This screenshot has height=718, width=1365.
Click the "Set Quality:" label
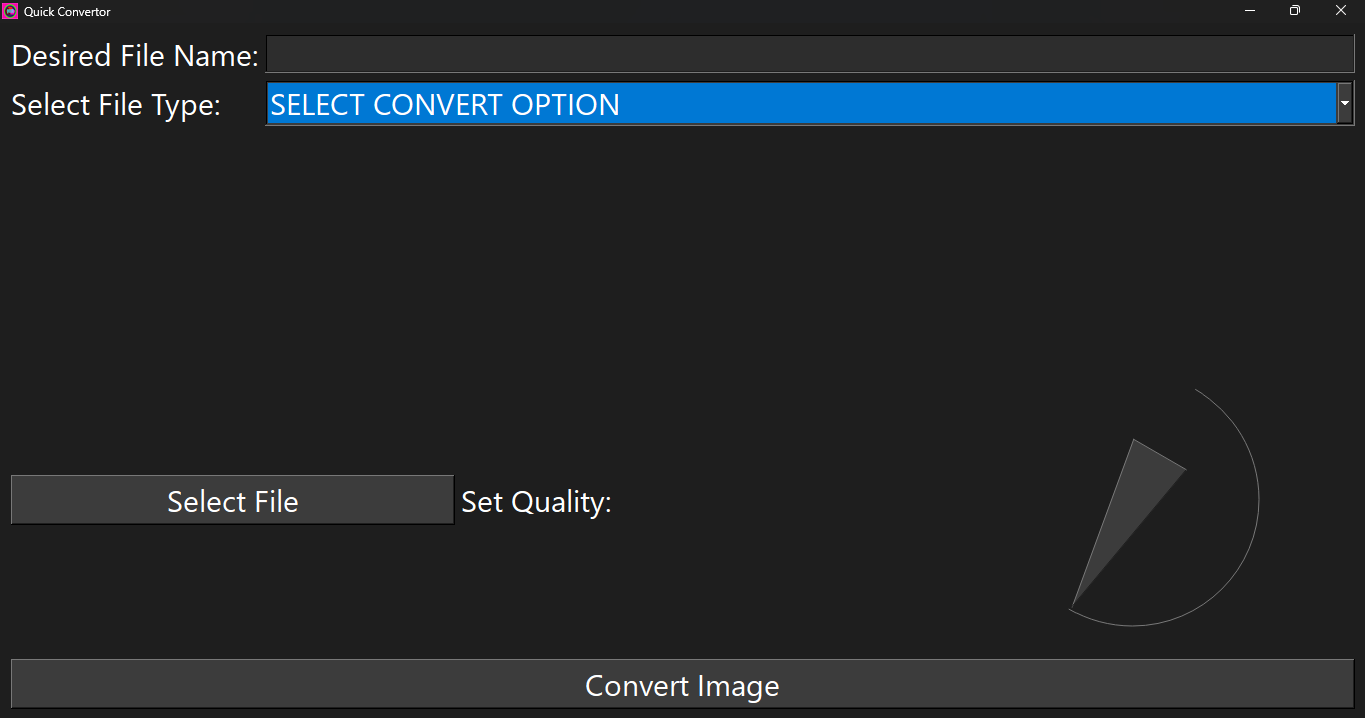coord(536,502)
